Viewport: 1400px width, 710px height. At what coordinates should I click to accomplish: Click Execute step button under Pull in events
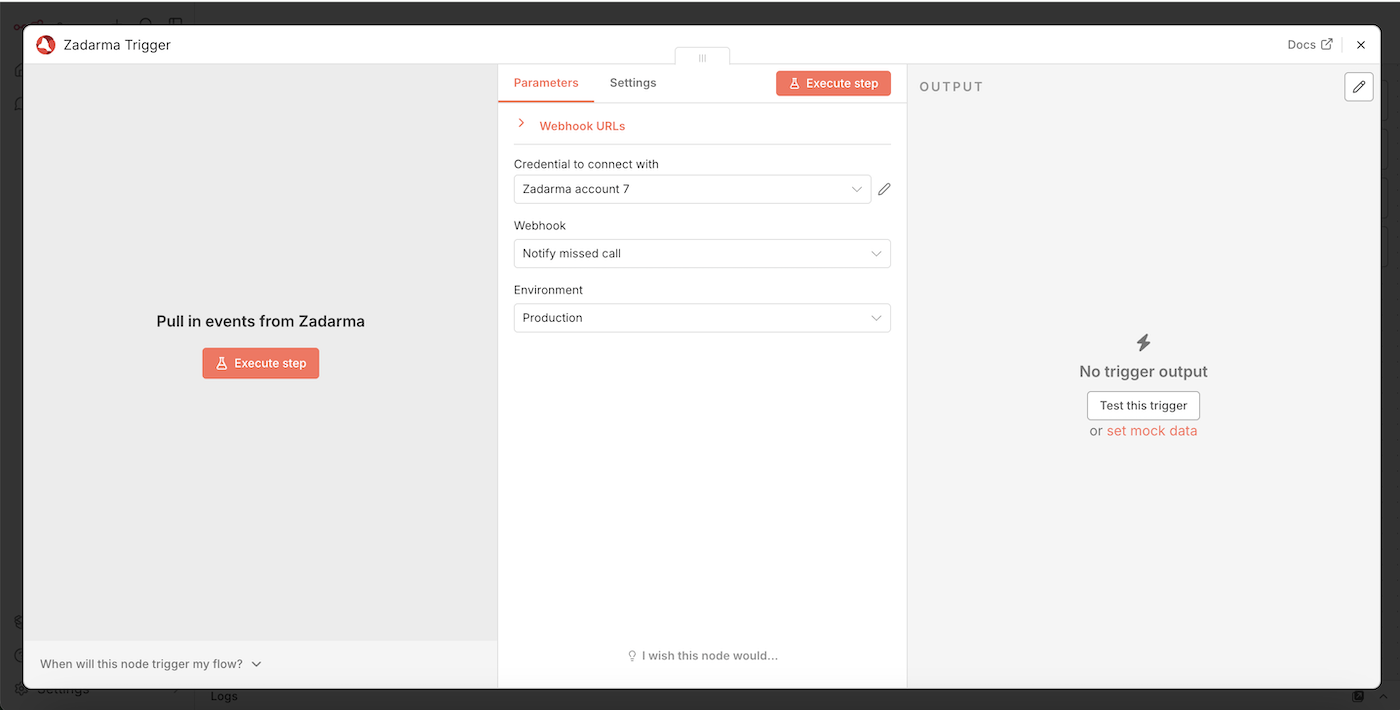261,363
